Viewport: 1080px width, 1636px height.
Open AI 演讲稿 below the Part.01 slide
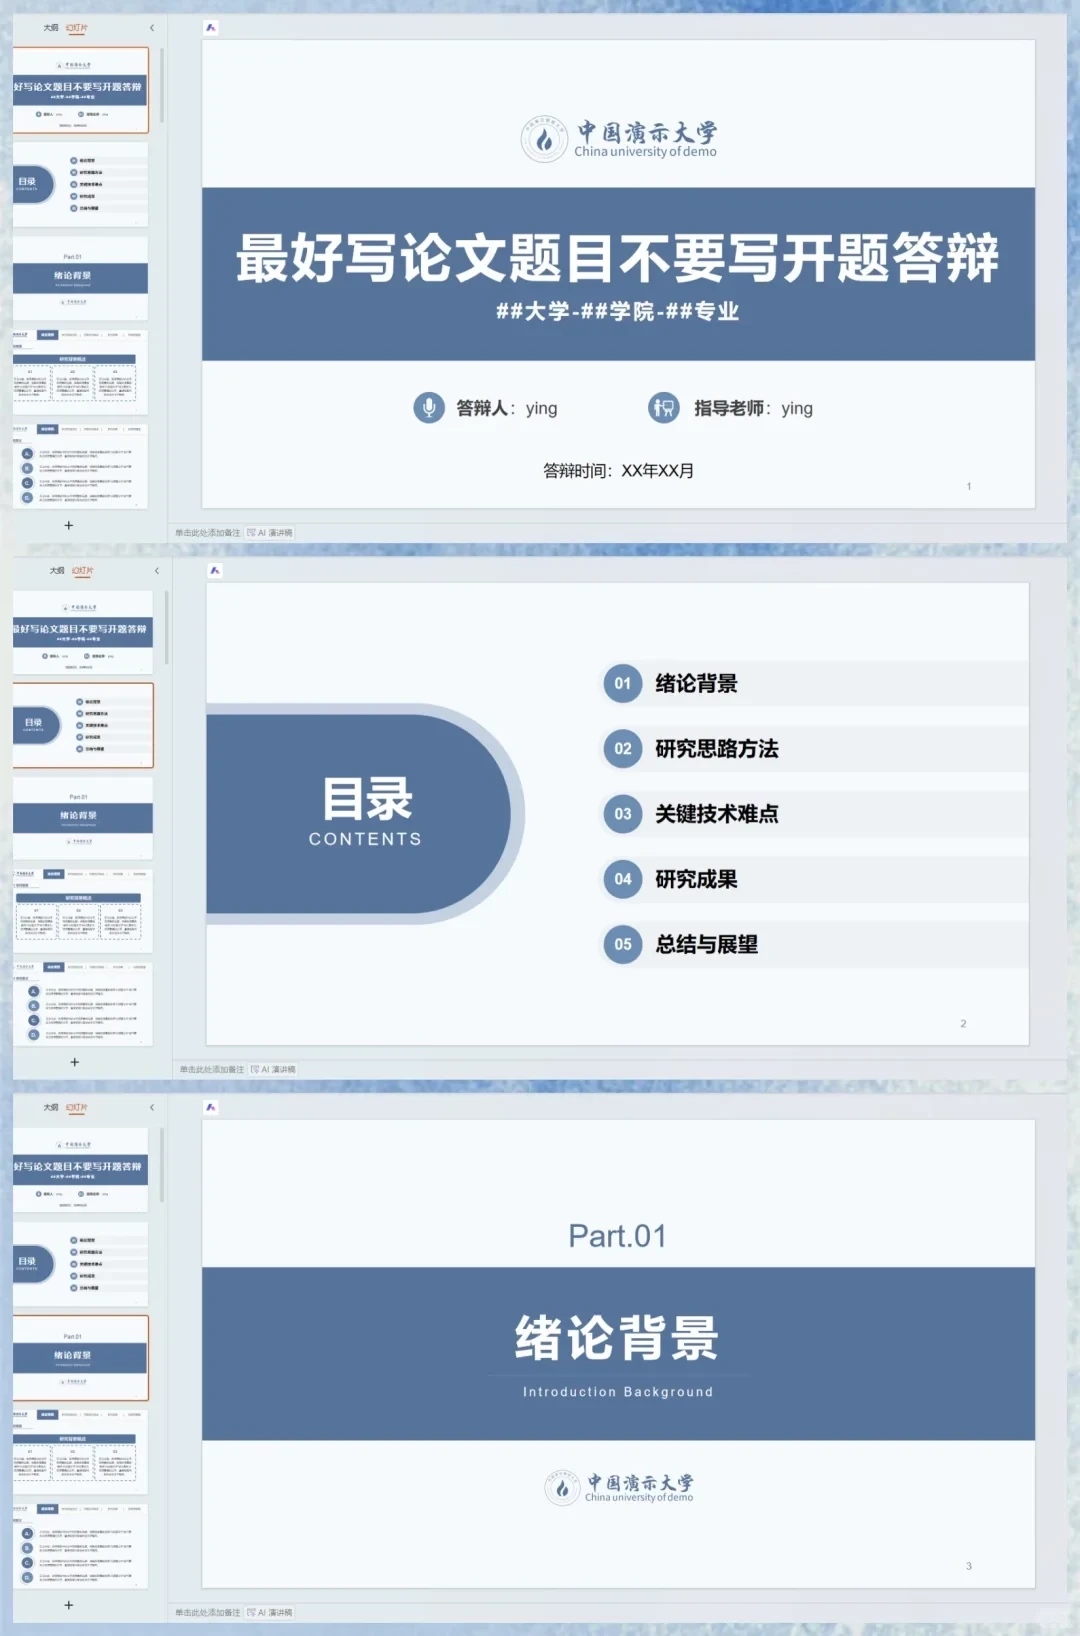[270, 1613]
